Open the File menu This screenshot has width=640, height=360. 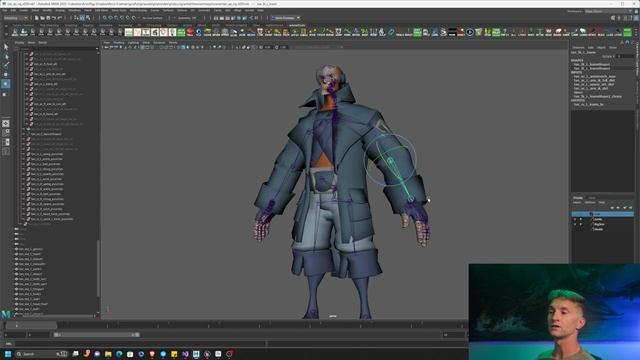click(x=4, y=10)
